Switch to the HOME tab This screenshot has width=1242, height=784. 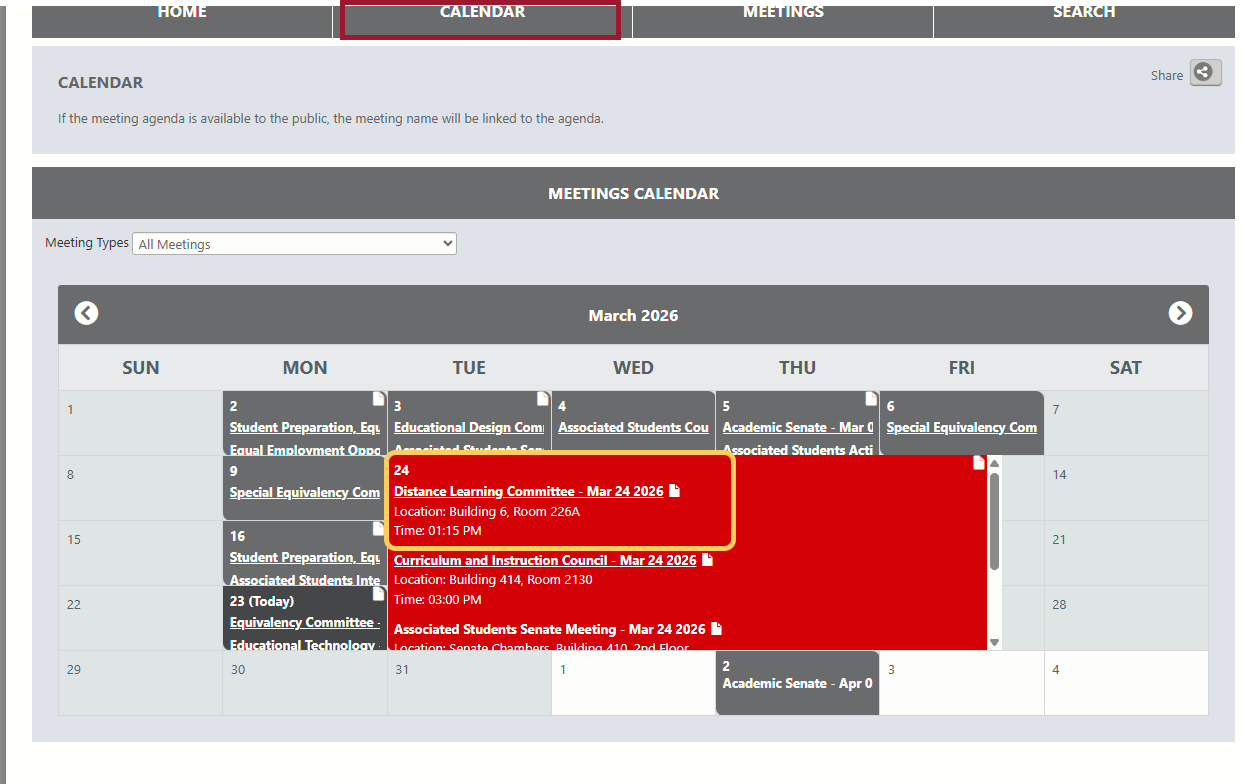(x=181, y=12)
